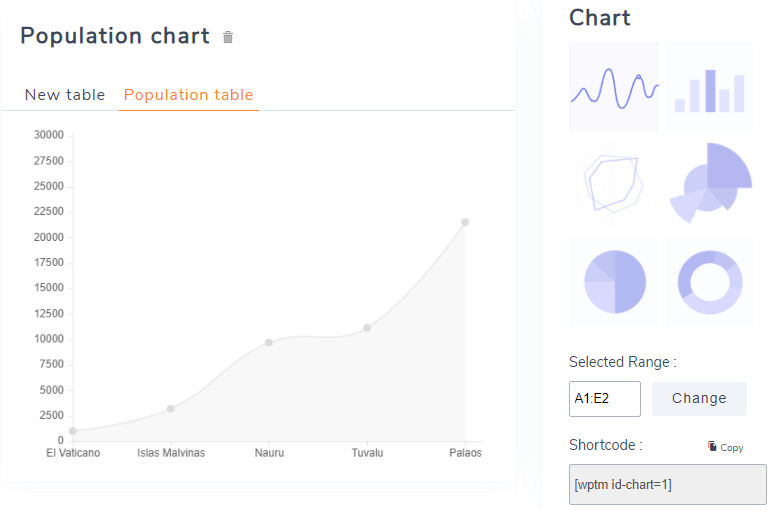Image resolution: width=773 pixels, height=510 pixels.
Task: Click the shortcode text box
Action: coord(667,484)
